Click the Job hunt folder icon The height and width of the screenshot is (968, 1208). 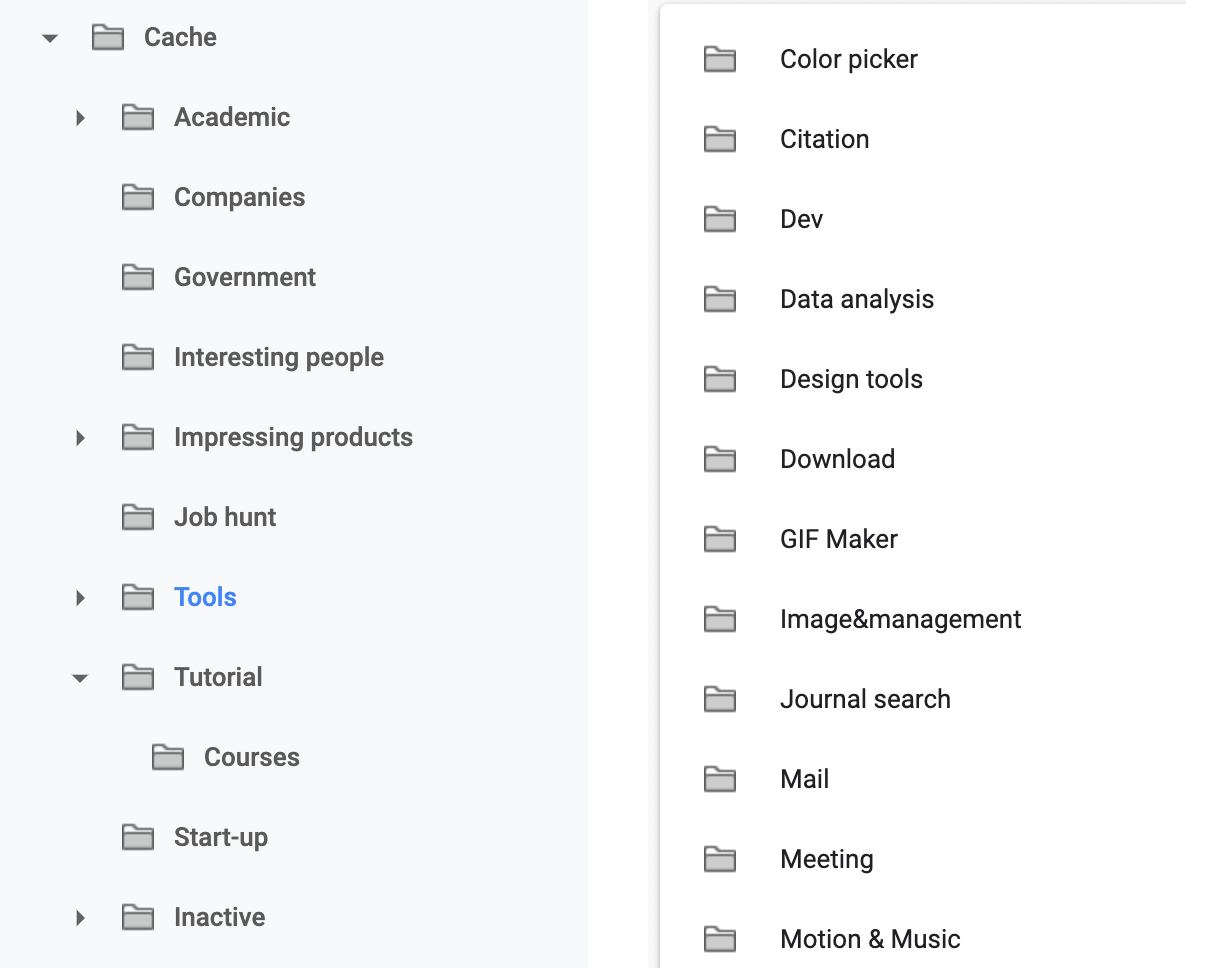pyautogui.click(x=138, y=518)
